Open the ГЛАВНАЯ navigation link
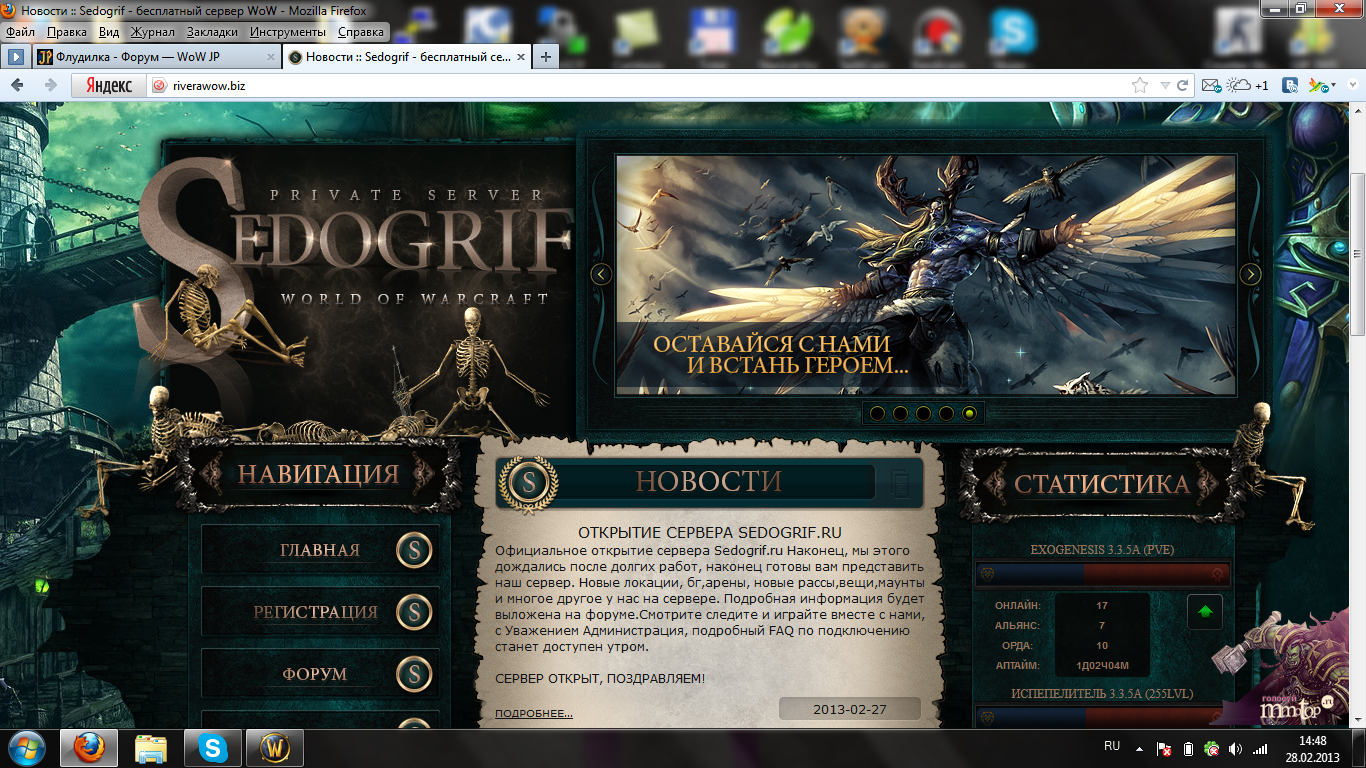Image resolution: width=1366 pixels, height=768 pixels. coord(320,550)
